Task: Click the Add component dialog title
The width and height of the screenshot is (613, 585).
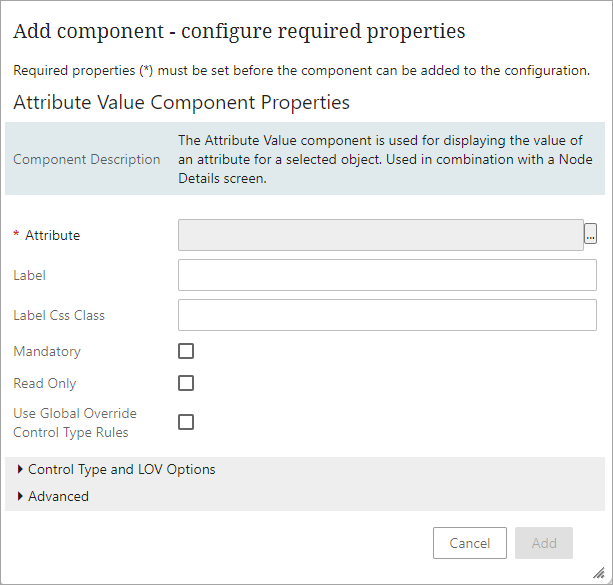Action: [x=239, y=31]
